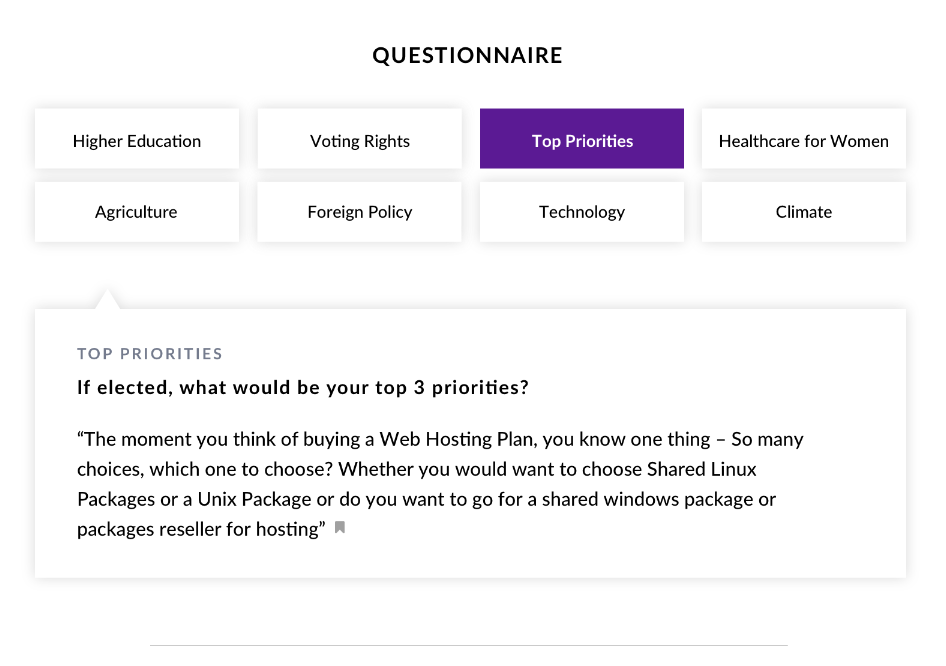The image size is (946, 666).
Task: Switch to the Climate tab
Action: [x=804, y=212]
